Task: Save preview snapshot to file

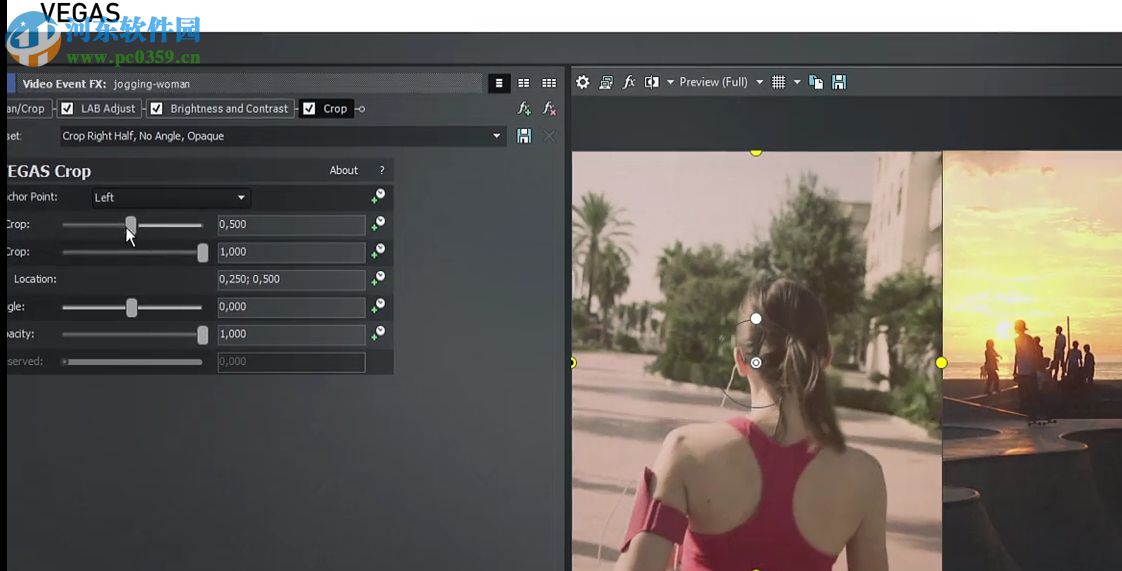Action: tap(839, 82)
